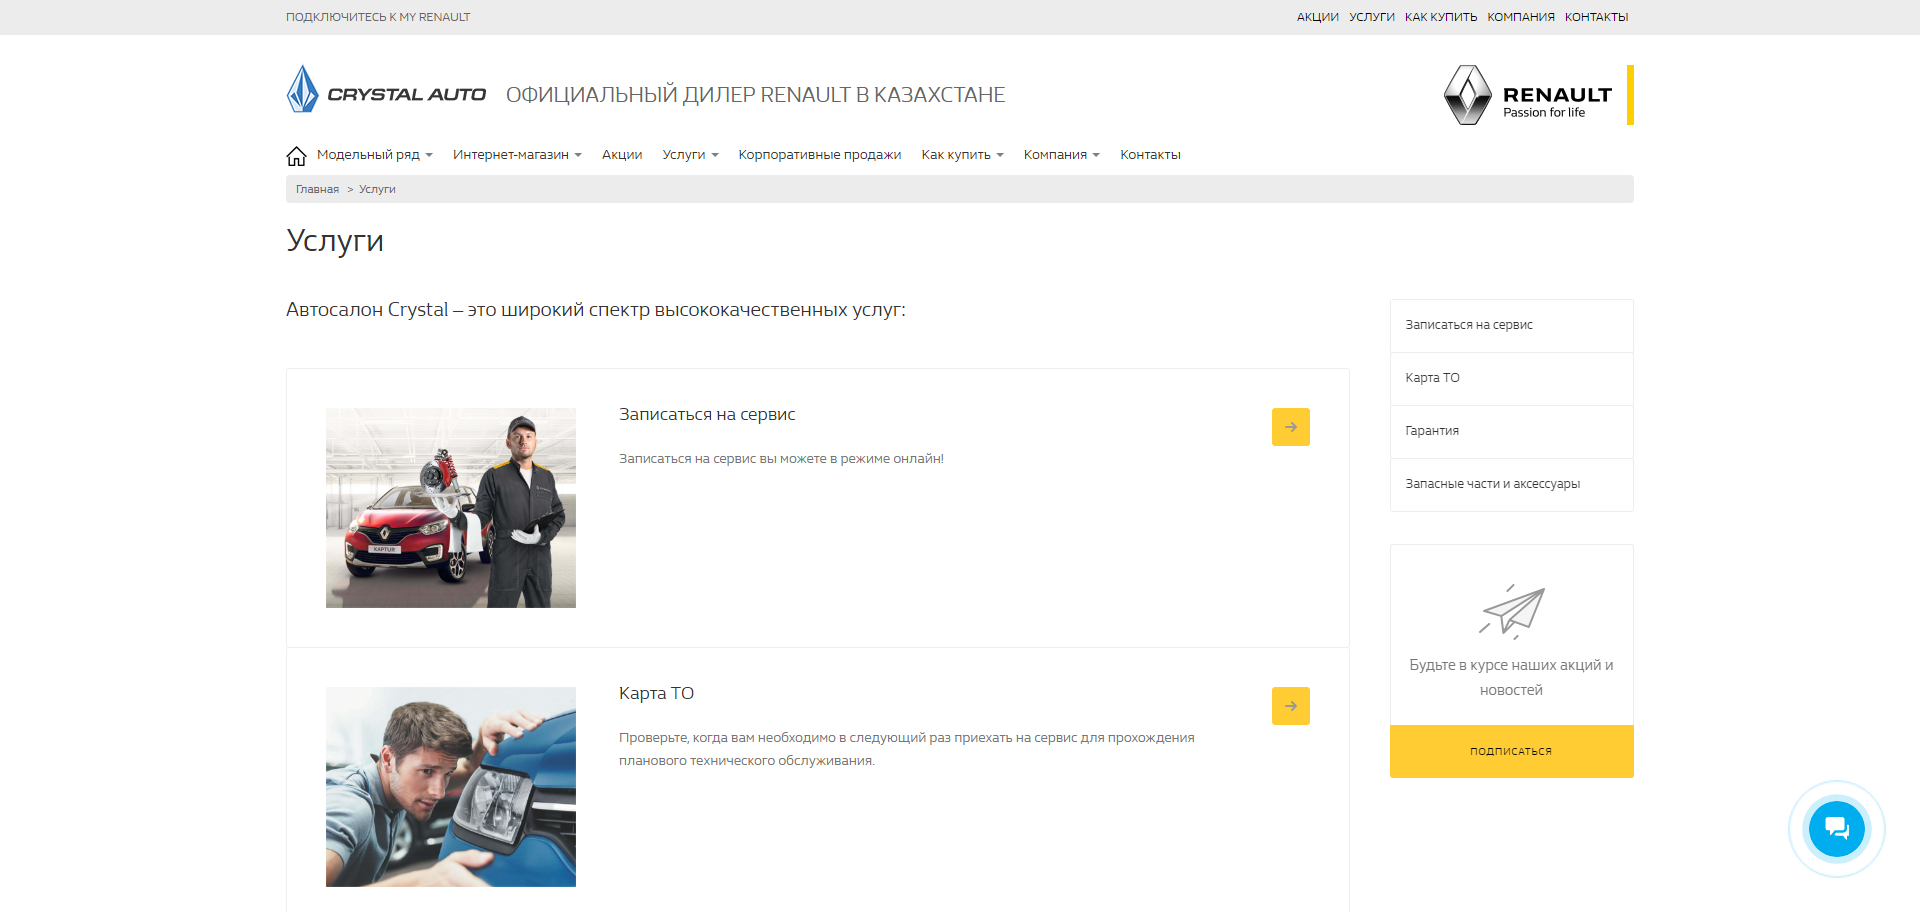Screen dimensions: 1920x912
Task: Click КОНТАКТЫ in the top bar
Action: pos(1596,17)
